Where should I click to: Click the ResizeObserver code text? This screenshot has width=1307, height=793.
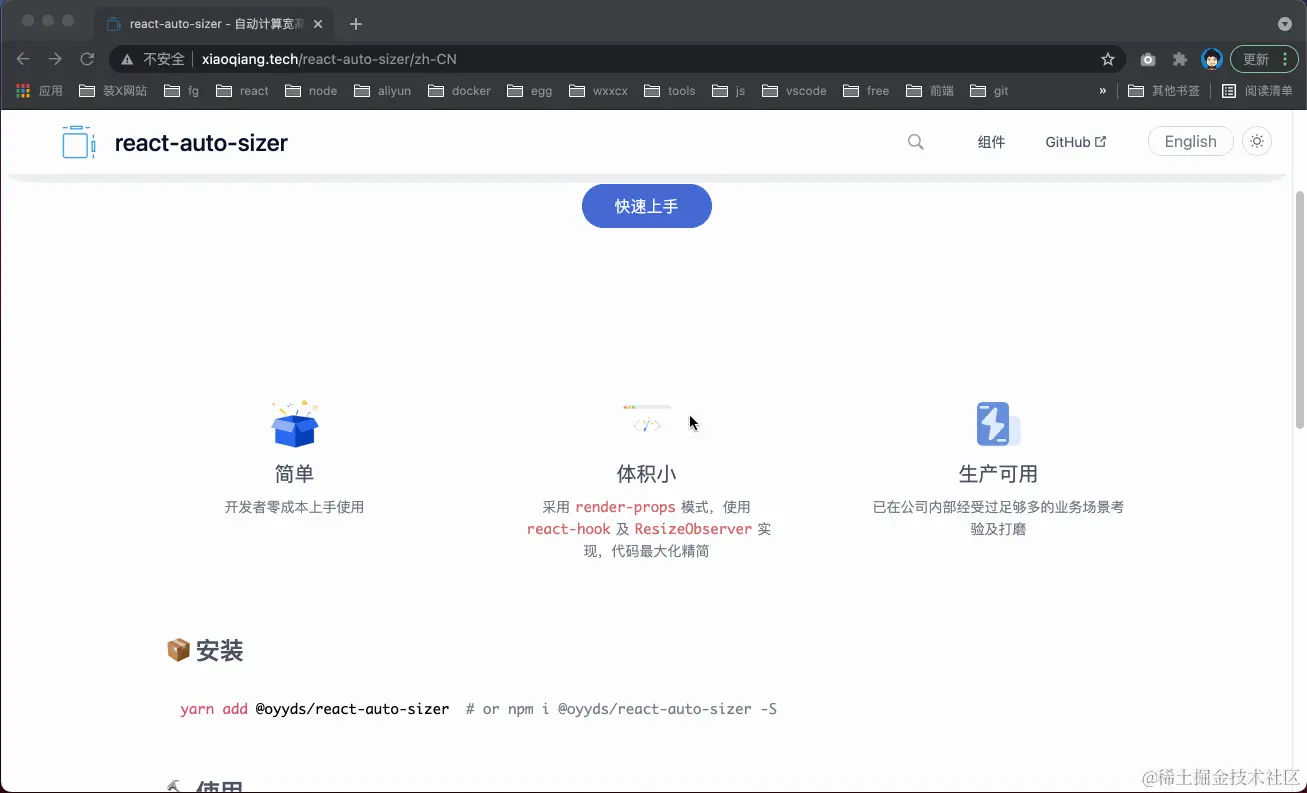click(692, 529)
